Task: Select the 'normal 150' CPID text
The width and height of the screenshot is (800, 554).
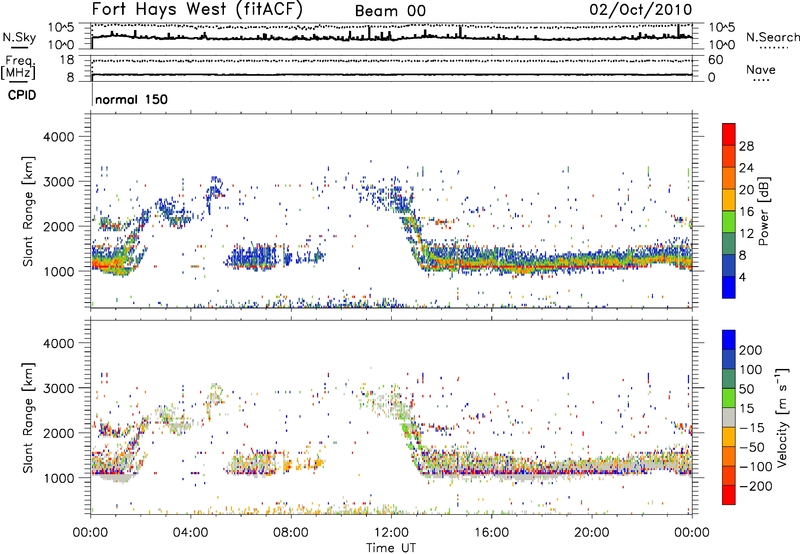Action: [131, 99]
